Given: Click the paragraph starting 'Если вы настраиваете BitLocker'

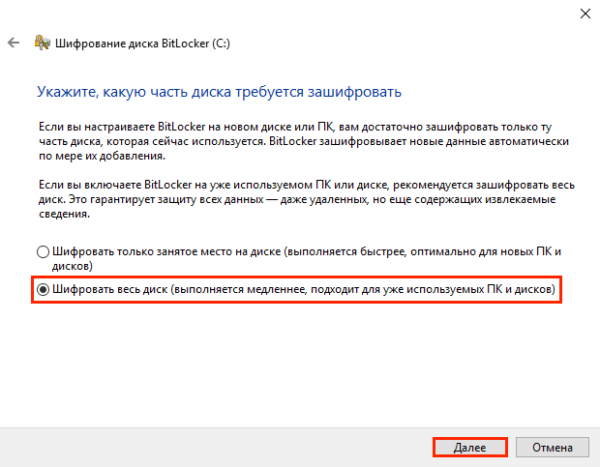Looking at the screenshot, I should [290, 143].
